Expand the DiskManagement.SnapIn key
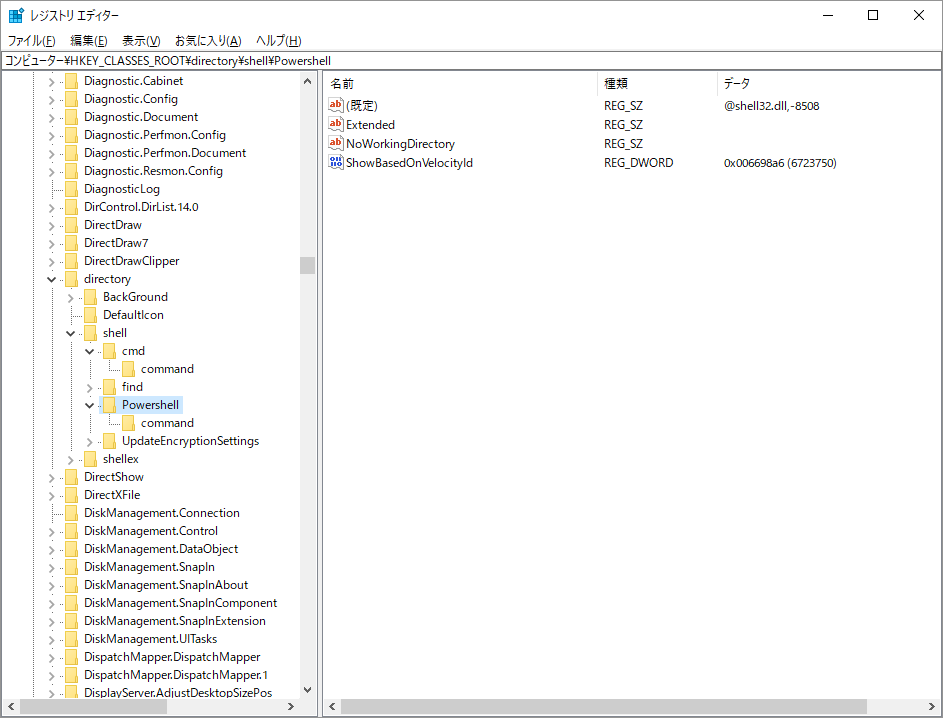The image size is (943, 718). 52,568
